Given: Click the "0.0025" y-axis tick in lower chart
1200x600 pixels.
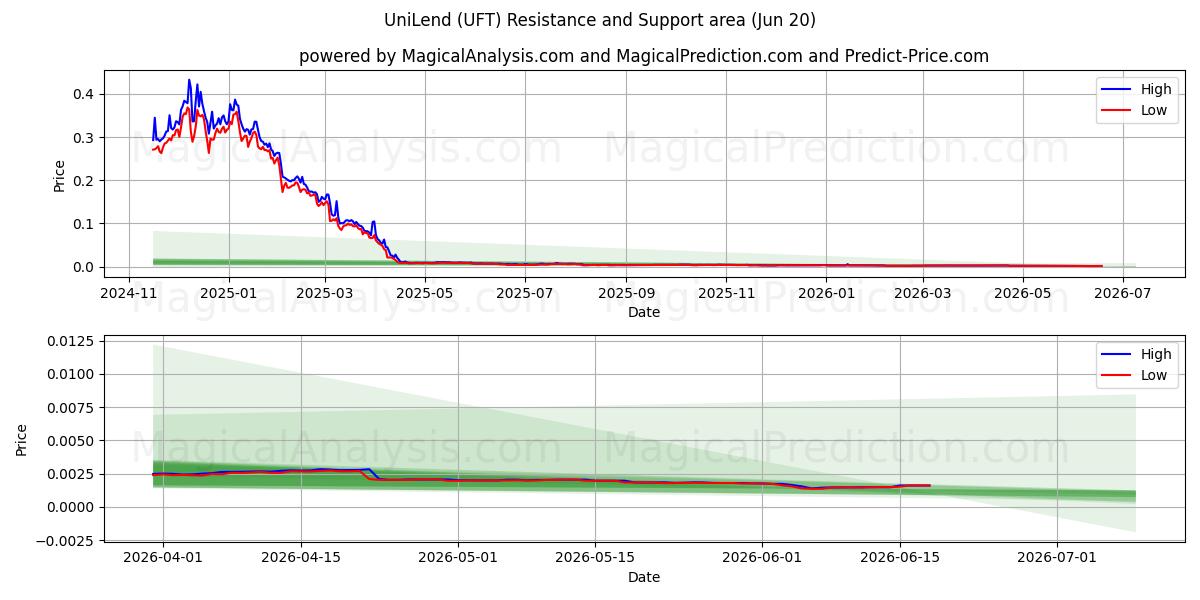Looking at the screenshot, I should 71,474.
